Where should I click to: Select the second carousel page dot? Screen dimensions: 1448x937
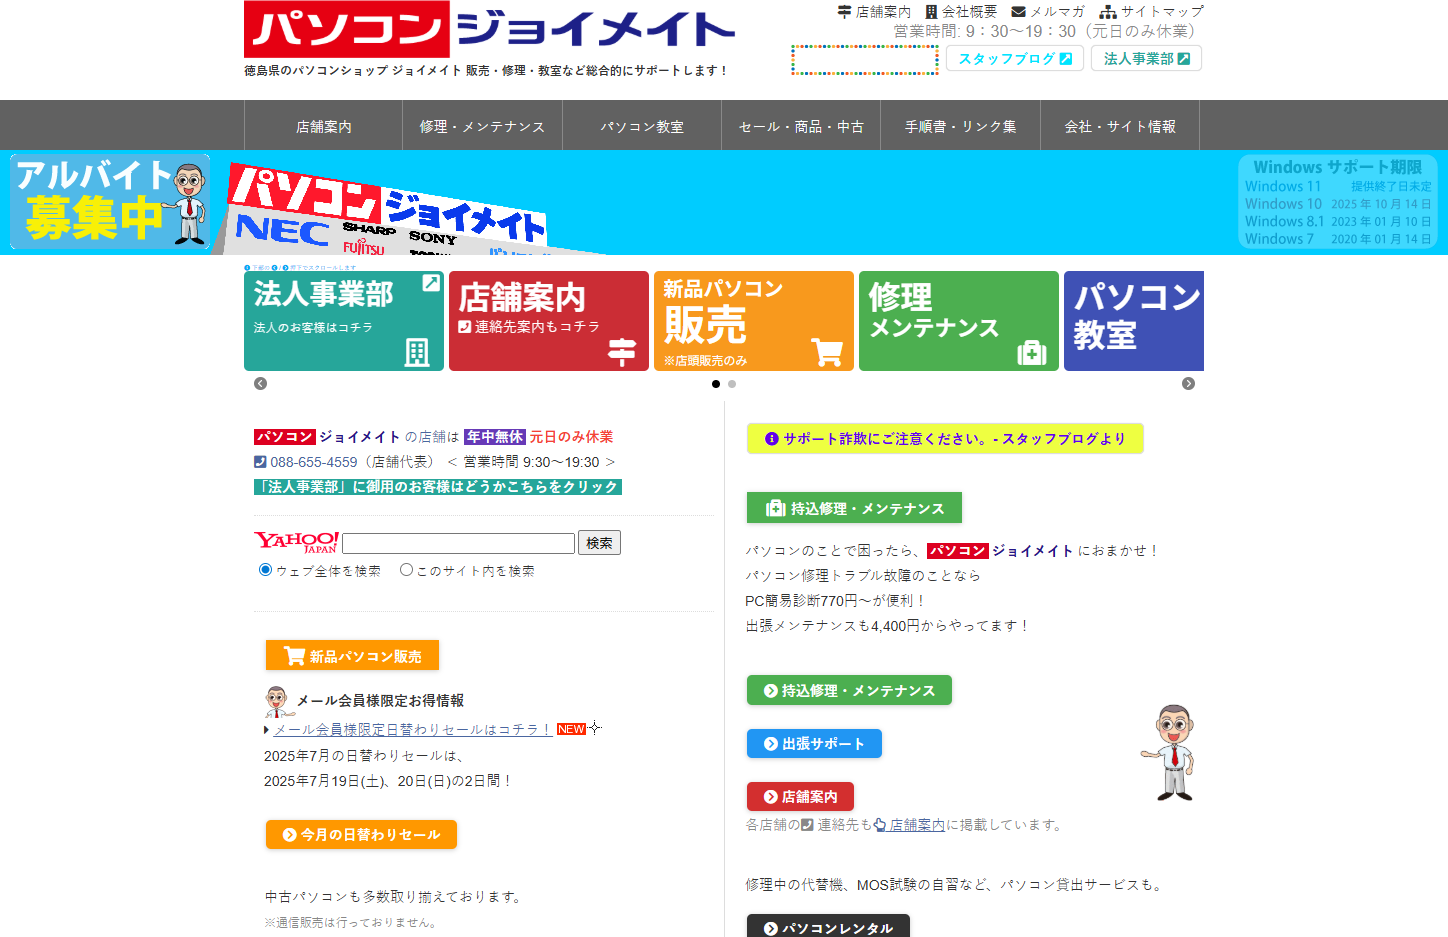732,384
